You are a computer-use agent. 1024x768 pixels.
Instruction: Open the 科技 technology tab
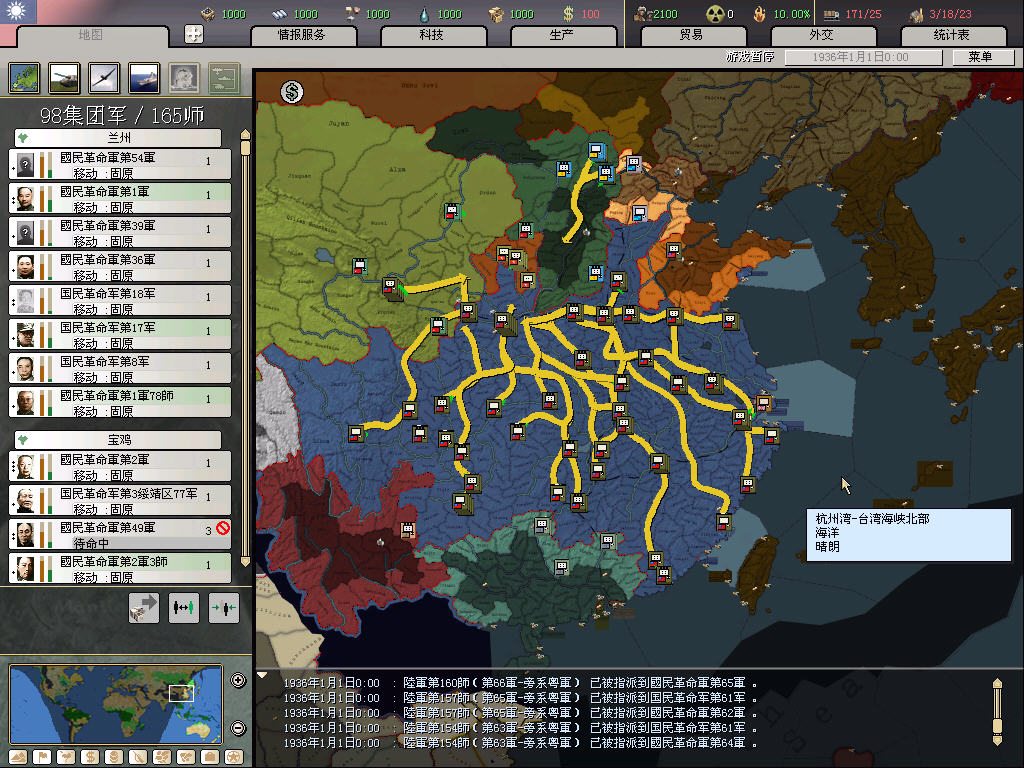(x=431, y=35)
